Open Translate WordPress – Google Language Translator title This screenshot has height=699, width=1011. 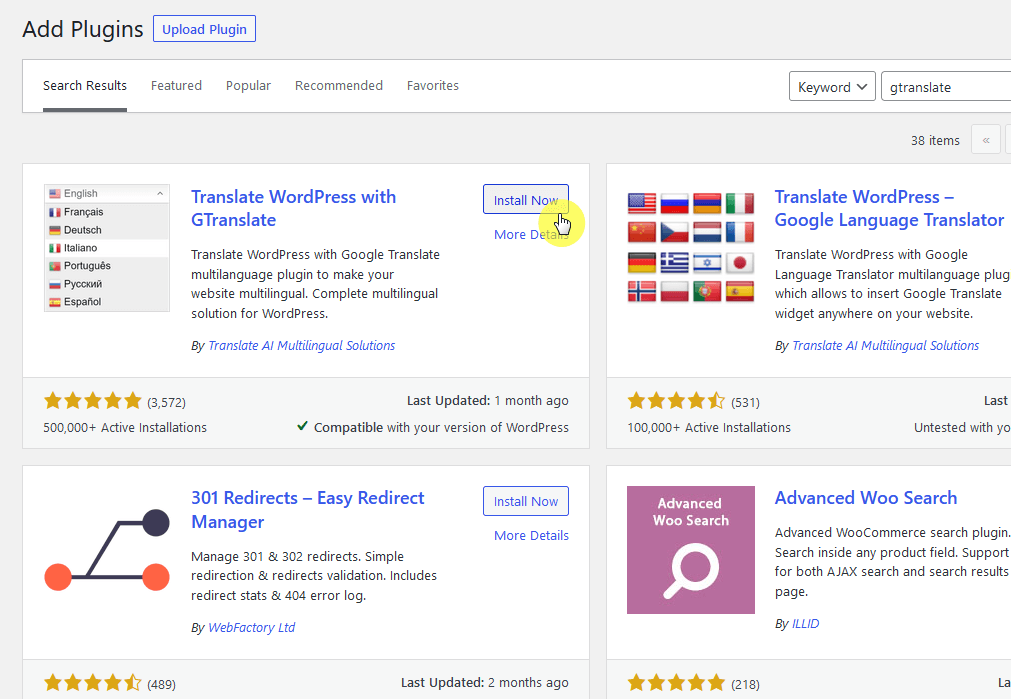point(889,208)
